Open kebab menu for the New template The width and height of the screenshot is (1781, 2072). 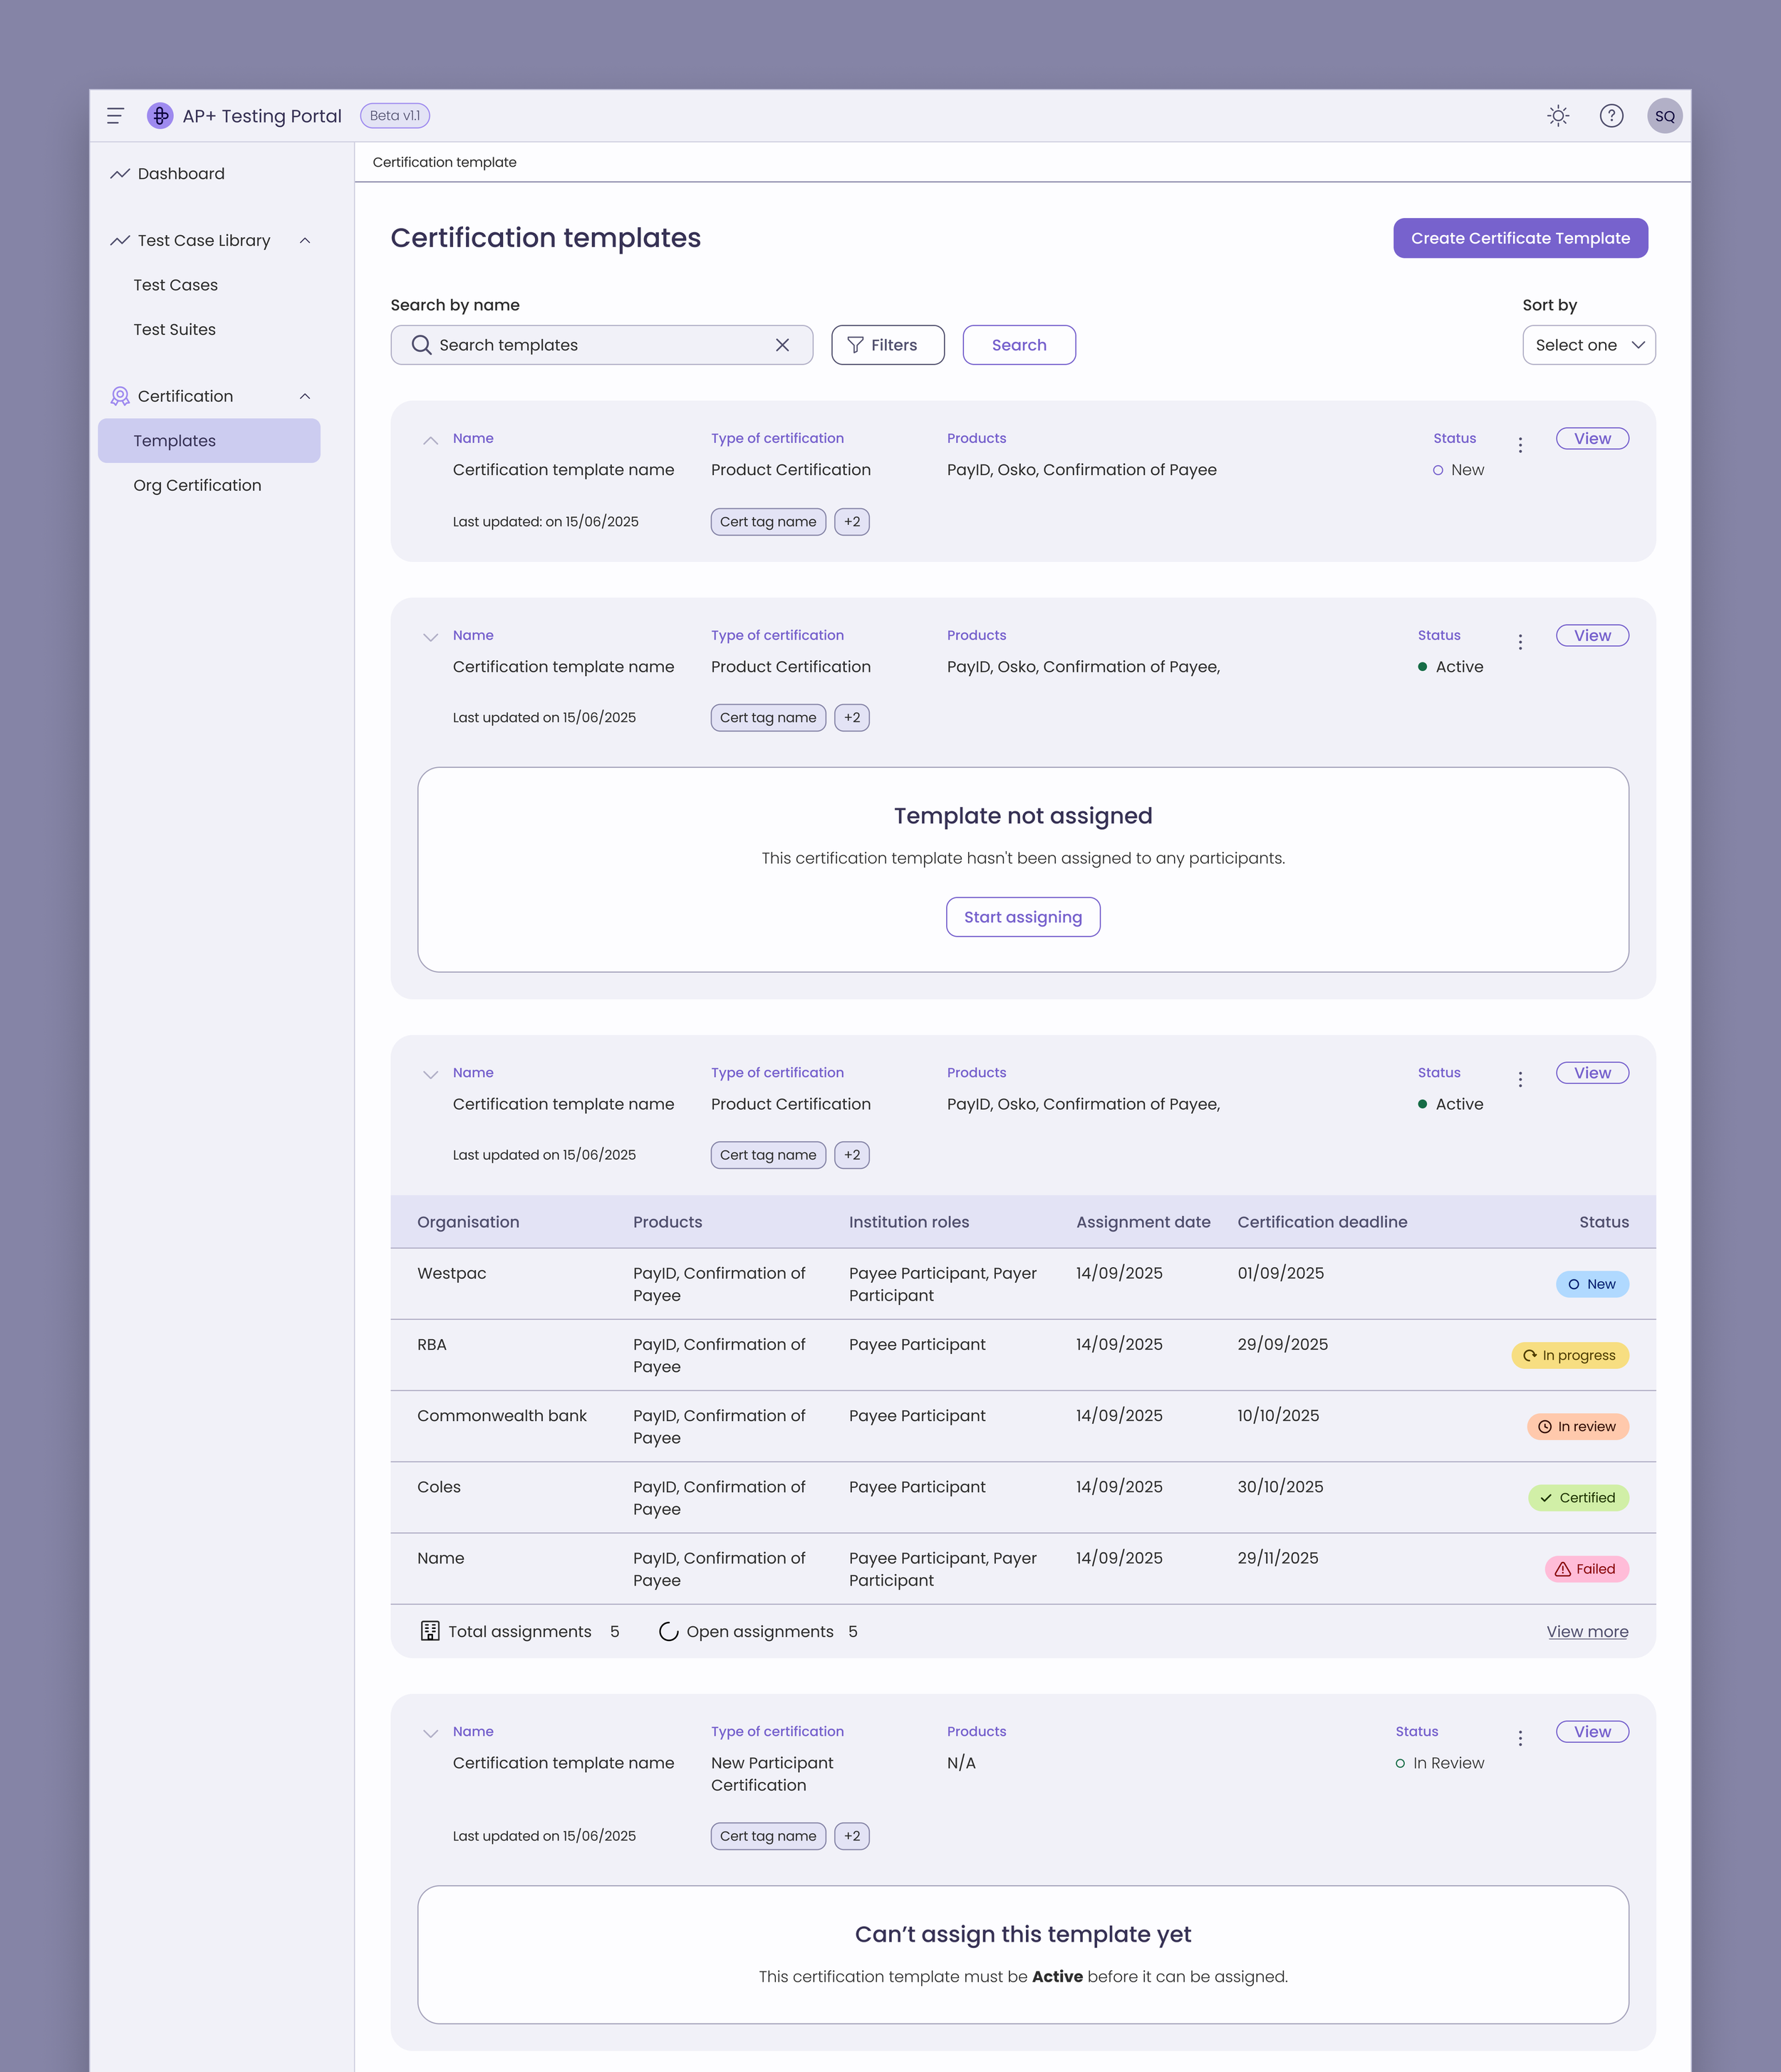1520,445
